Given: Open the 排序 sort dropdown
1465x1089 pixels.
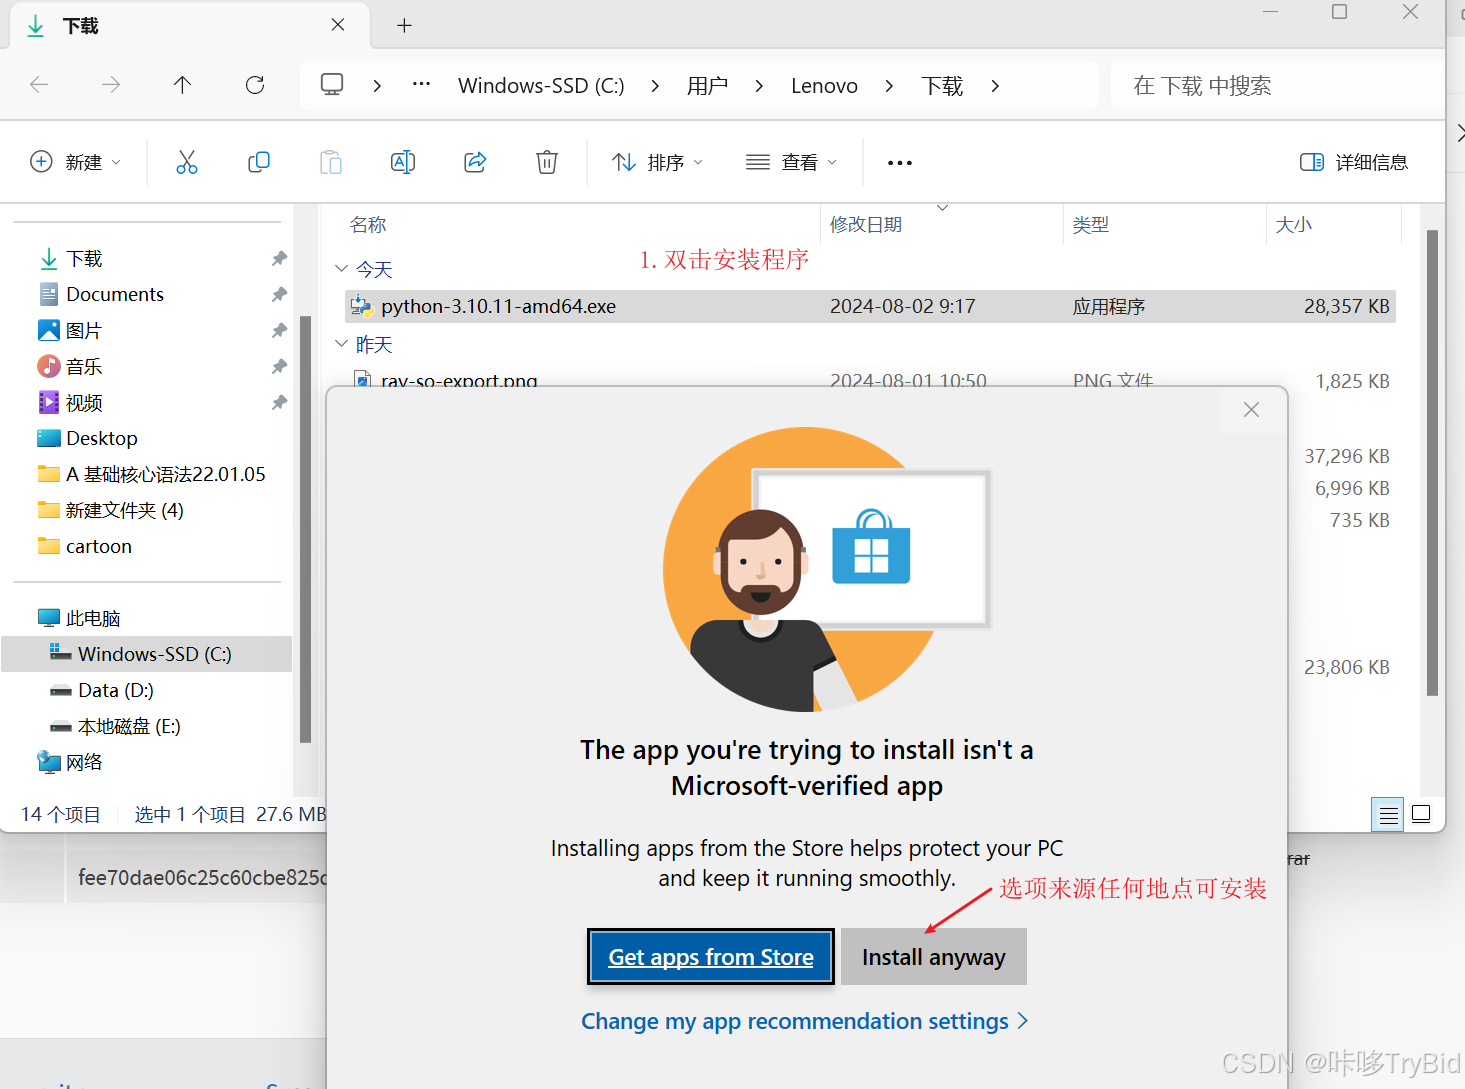Looking at the screenshot, I should [657, 162].
